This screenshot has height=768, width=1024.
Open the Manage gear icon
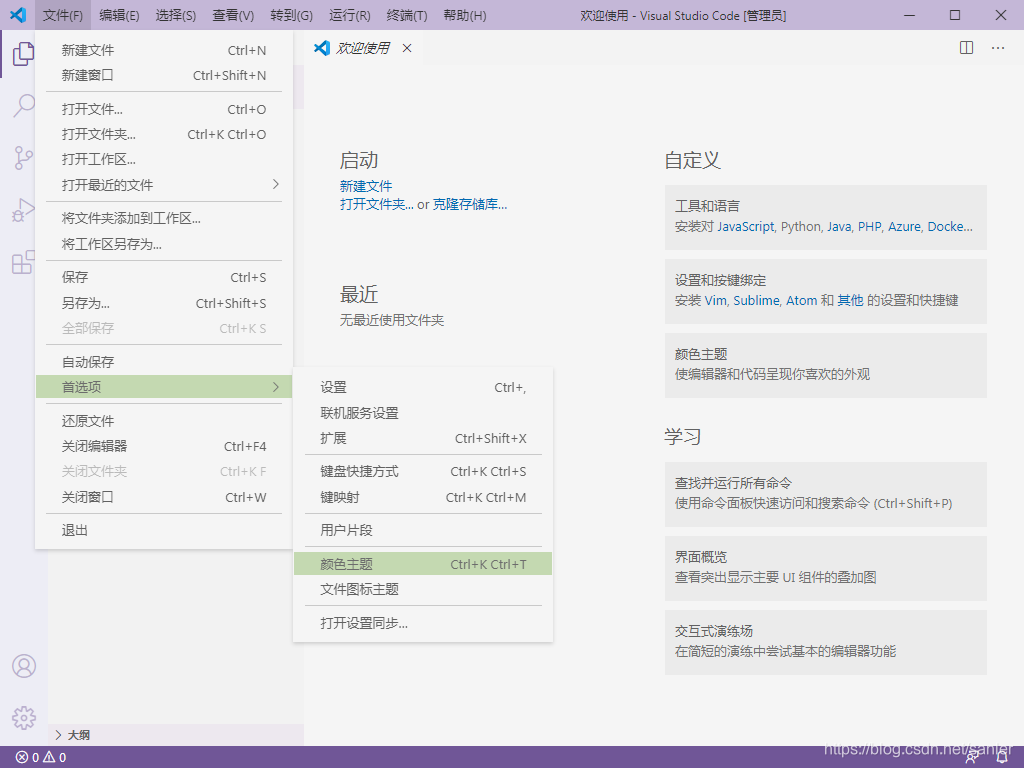[24, 718]
